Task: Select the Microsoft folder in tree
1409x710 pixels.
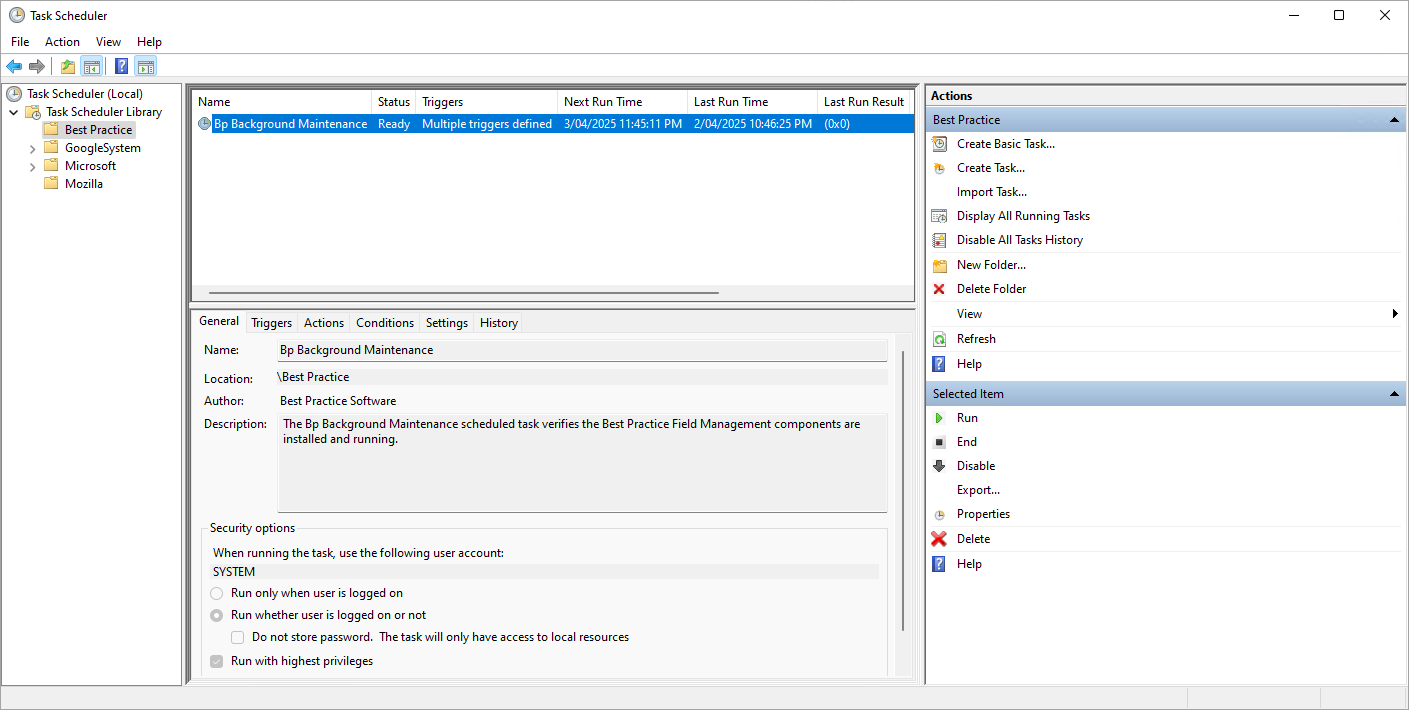Action: click(x=90, y=166)
